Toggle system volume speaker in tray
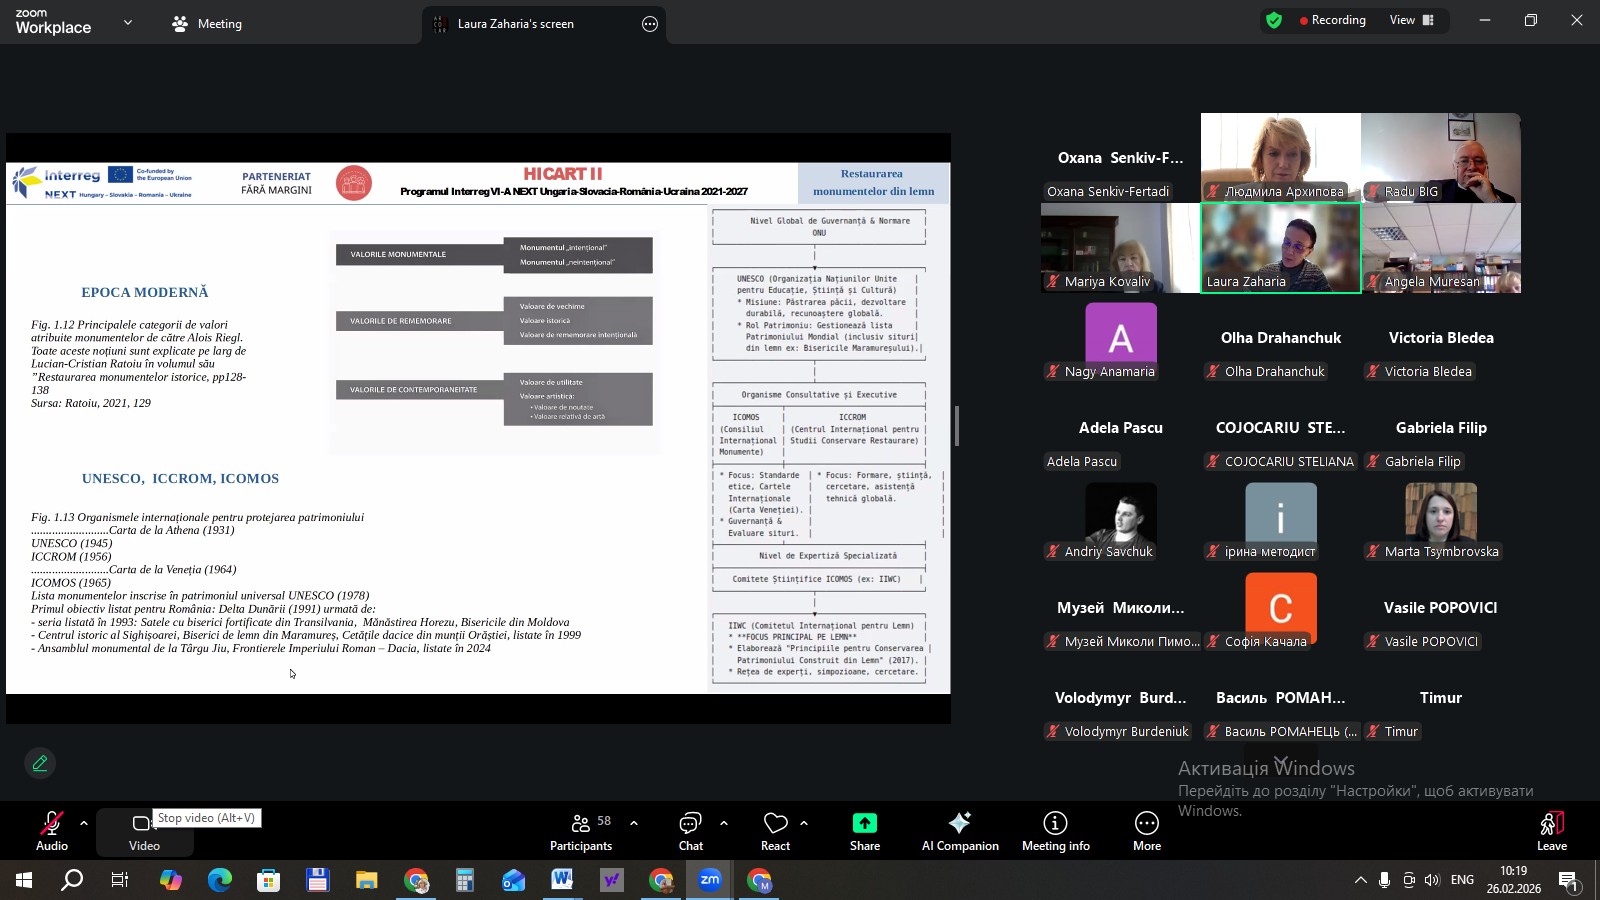 click(x=1432, y=880)
